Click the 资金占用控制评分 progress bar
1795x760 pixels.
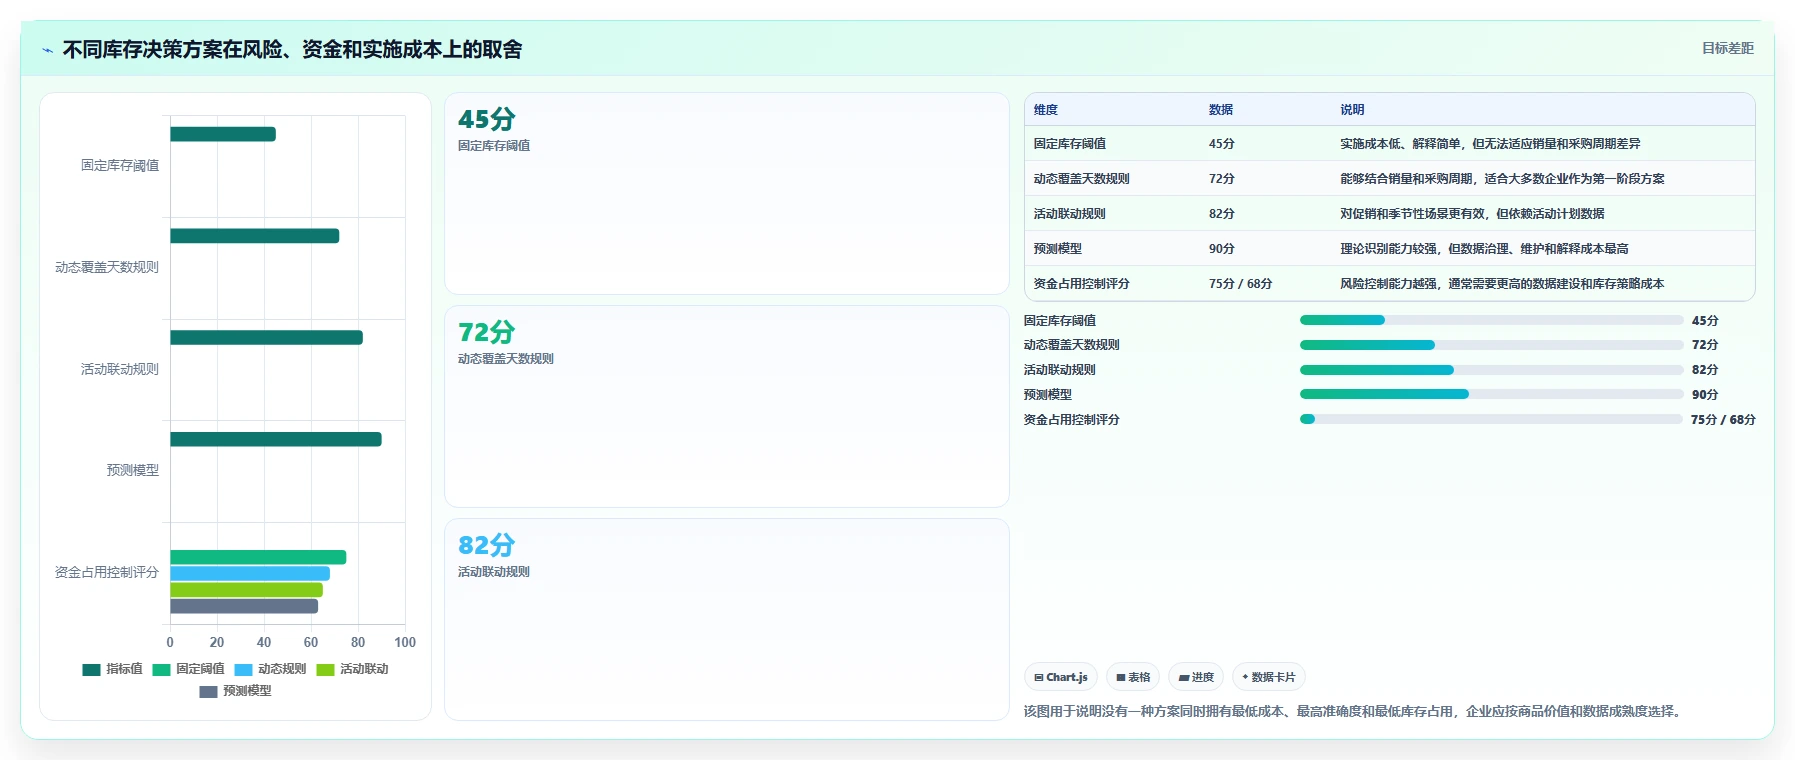(x=1491, y=419)
